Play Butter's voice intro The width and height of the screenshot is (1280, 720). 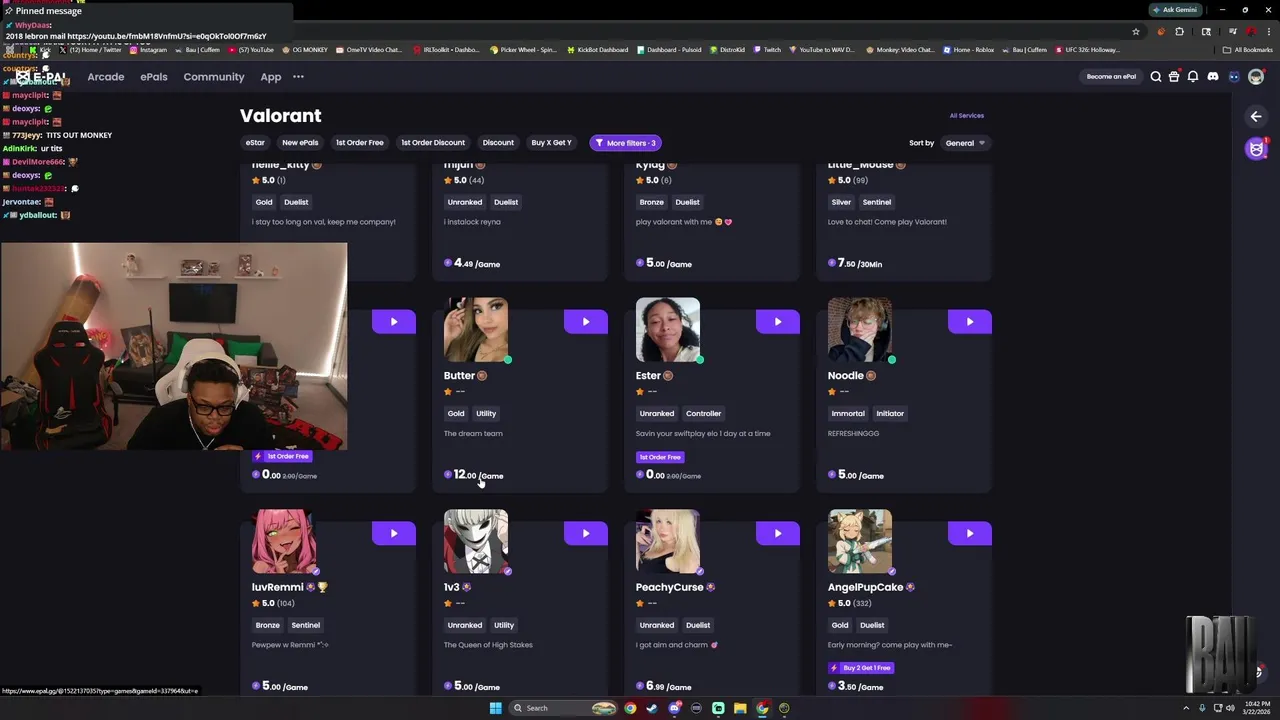586,321
